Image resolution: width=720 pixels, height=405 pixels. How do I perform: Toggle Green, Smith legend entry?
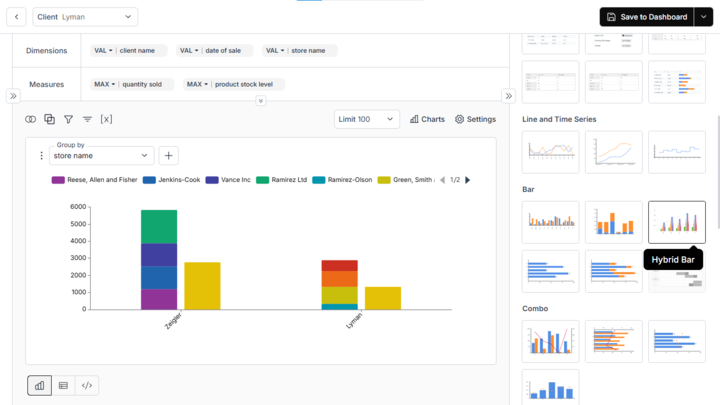(406, 180)
